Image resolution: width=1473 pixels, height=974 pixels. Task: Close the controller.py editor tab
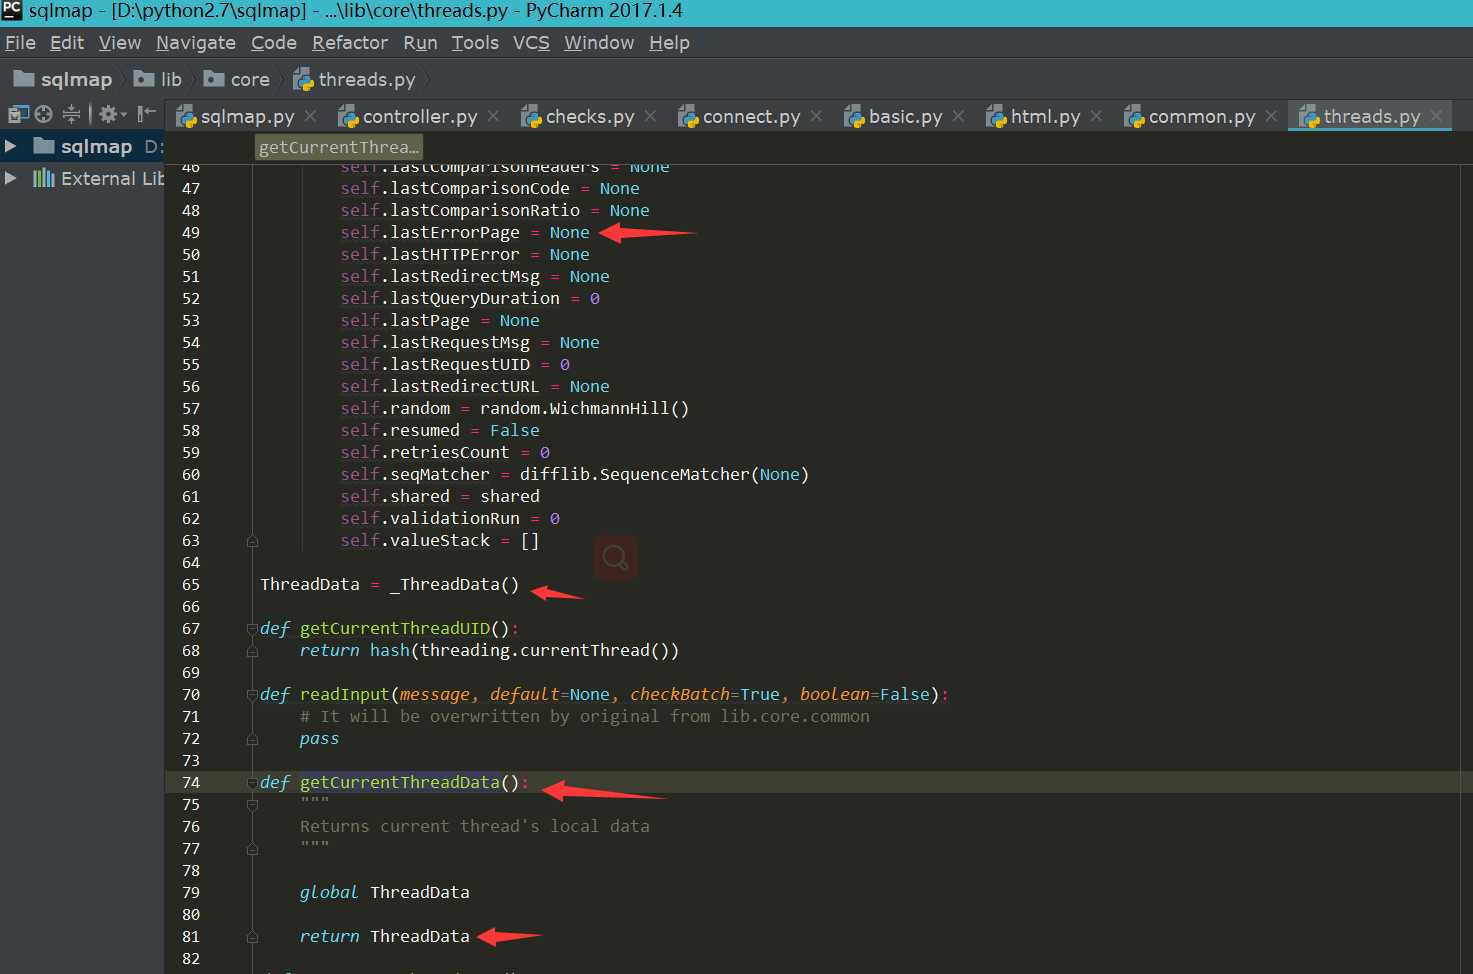click(x=494, y=116)
